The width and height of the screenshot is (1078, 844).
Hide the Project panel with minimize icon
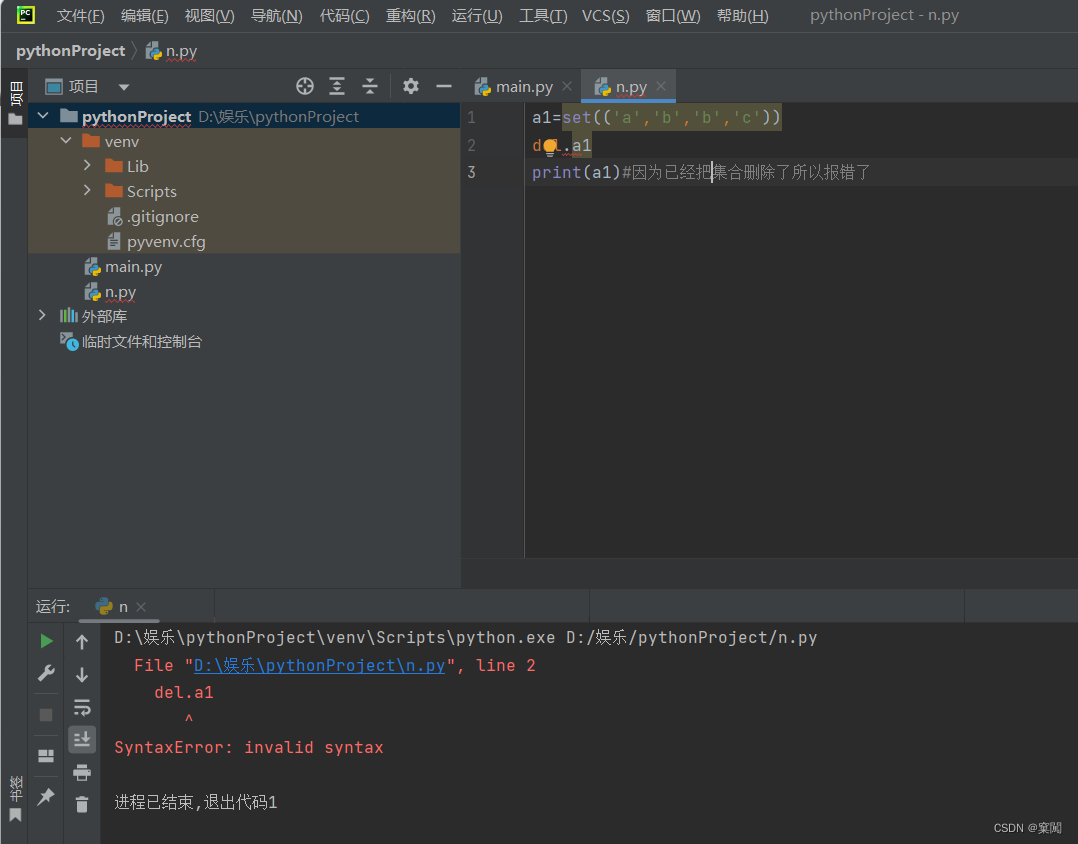pos(444,87)
